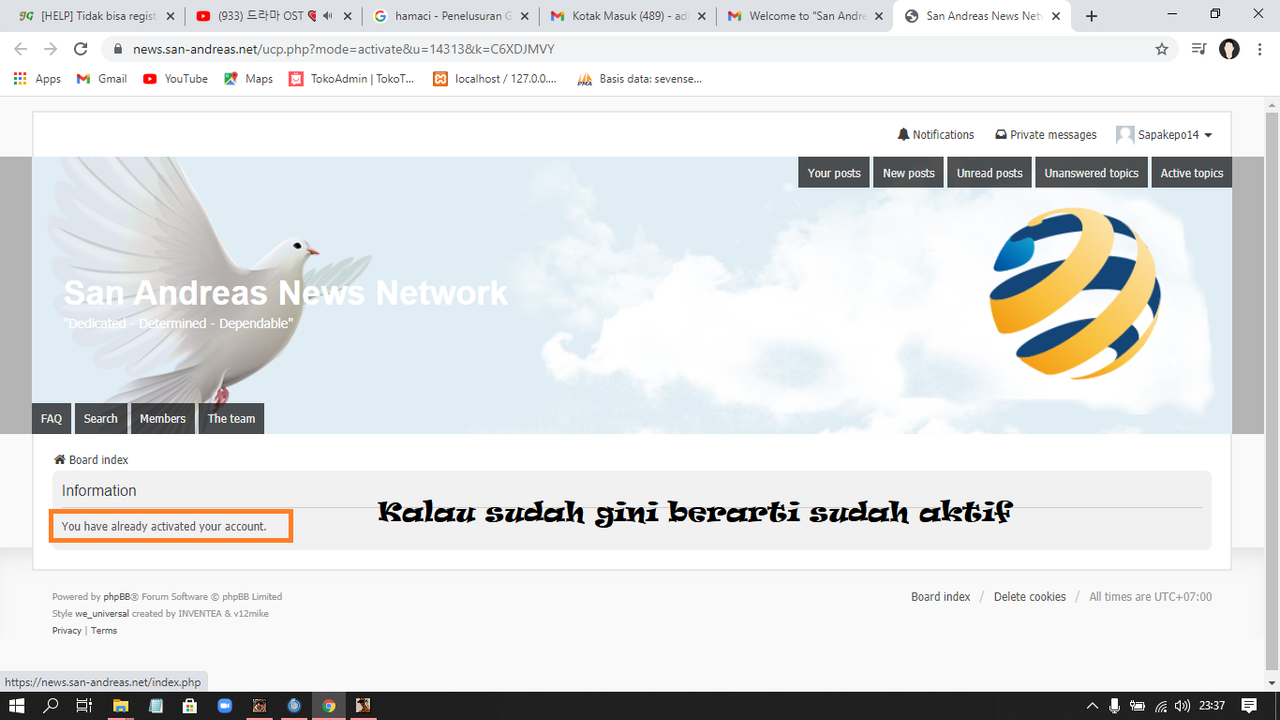The image size is (1280, 720).
Task: Go back using the browser back arrow
Action: click(21, 49)
